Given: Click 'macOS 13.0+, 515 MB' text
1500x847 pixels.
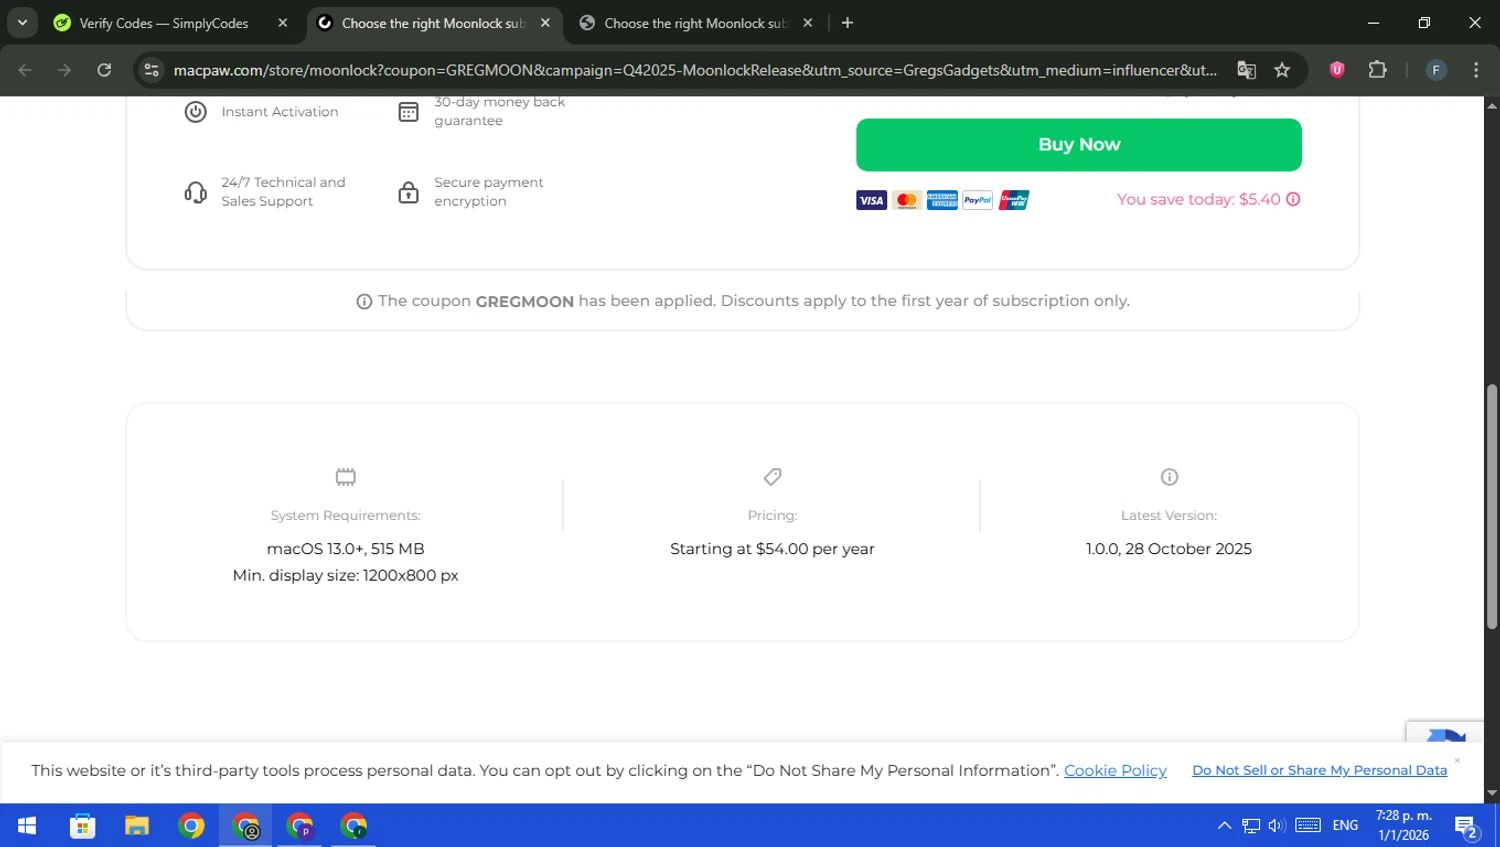Looking at the screenshot, I should pyautogui.click(x=345, y=549).
